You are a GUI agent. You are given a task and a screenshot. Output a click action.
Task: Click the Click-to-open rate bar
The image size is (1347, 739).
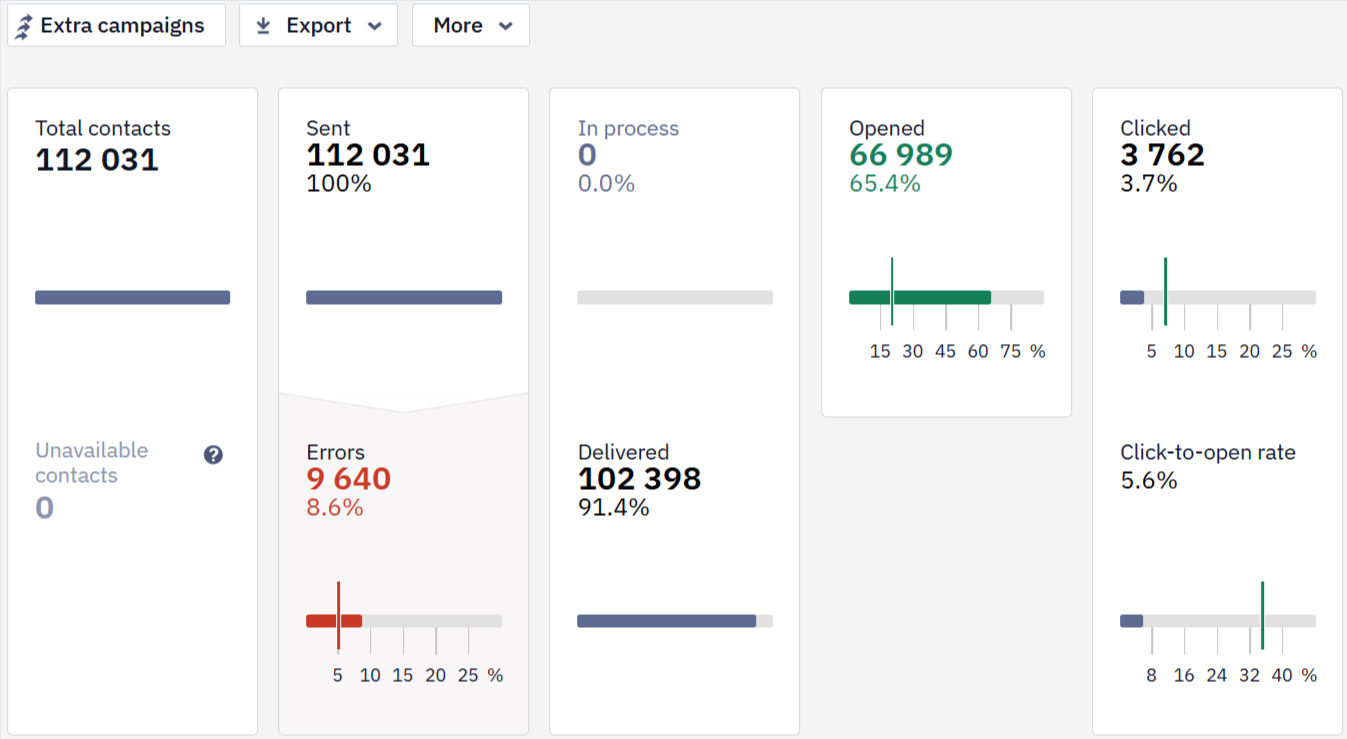(x=1218, y=621)
